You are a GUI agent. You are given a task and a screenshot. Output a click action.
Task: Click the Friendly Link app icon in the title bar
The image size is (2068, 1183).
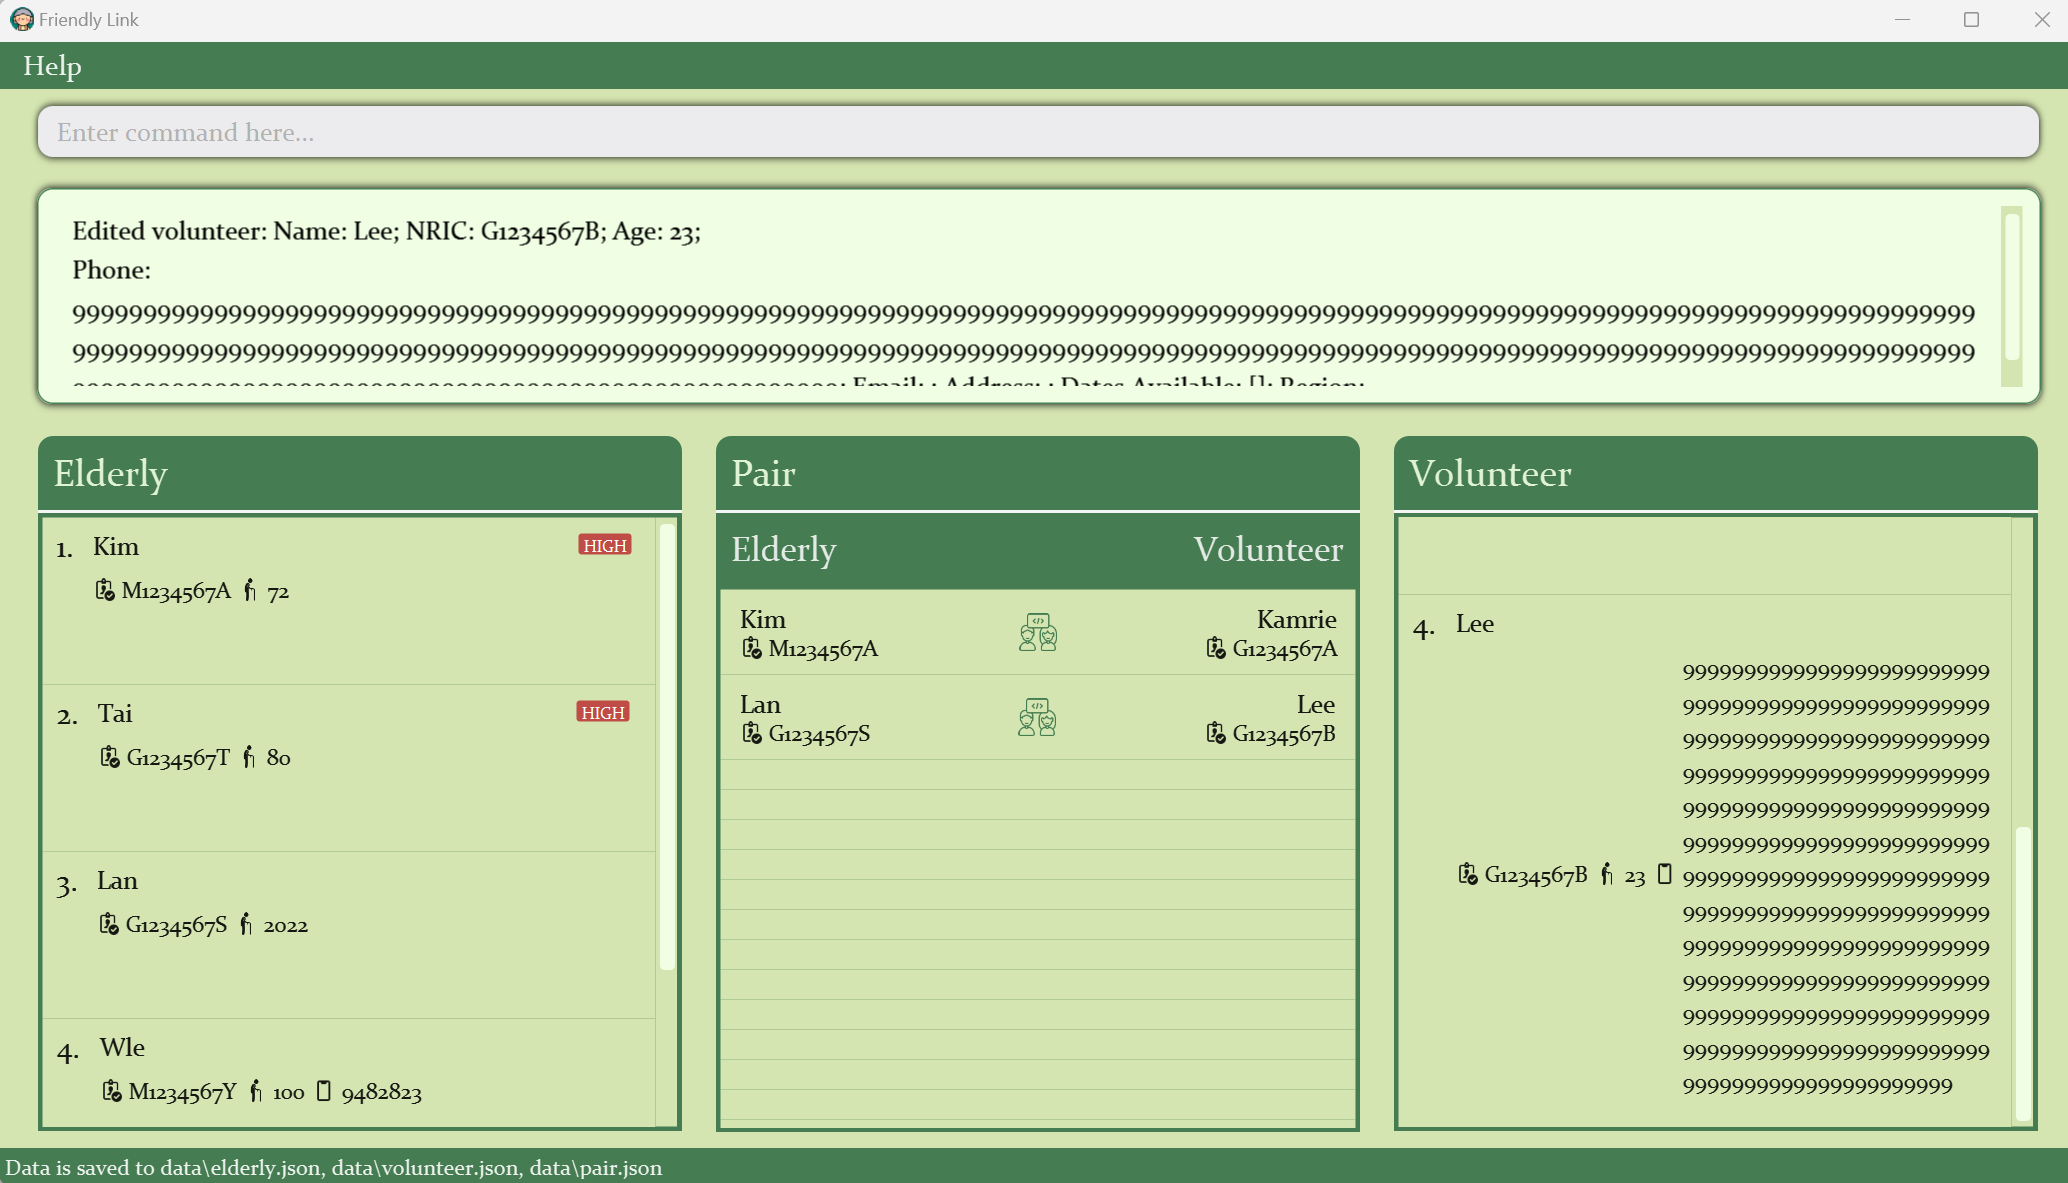(21, 19)
